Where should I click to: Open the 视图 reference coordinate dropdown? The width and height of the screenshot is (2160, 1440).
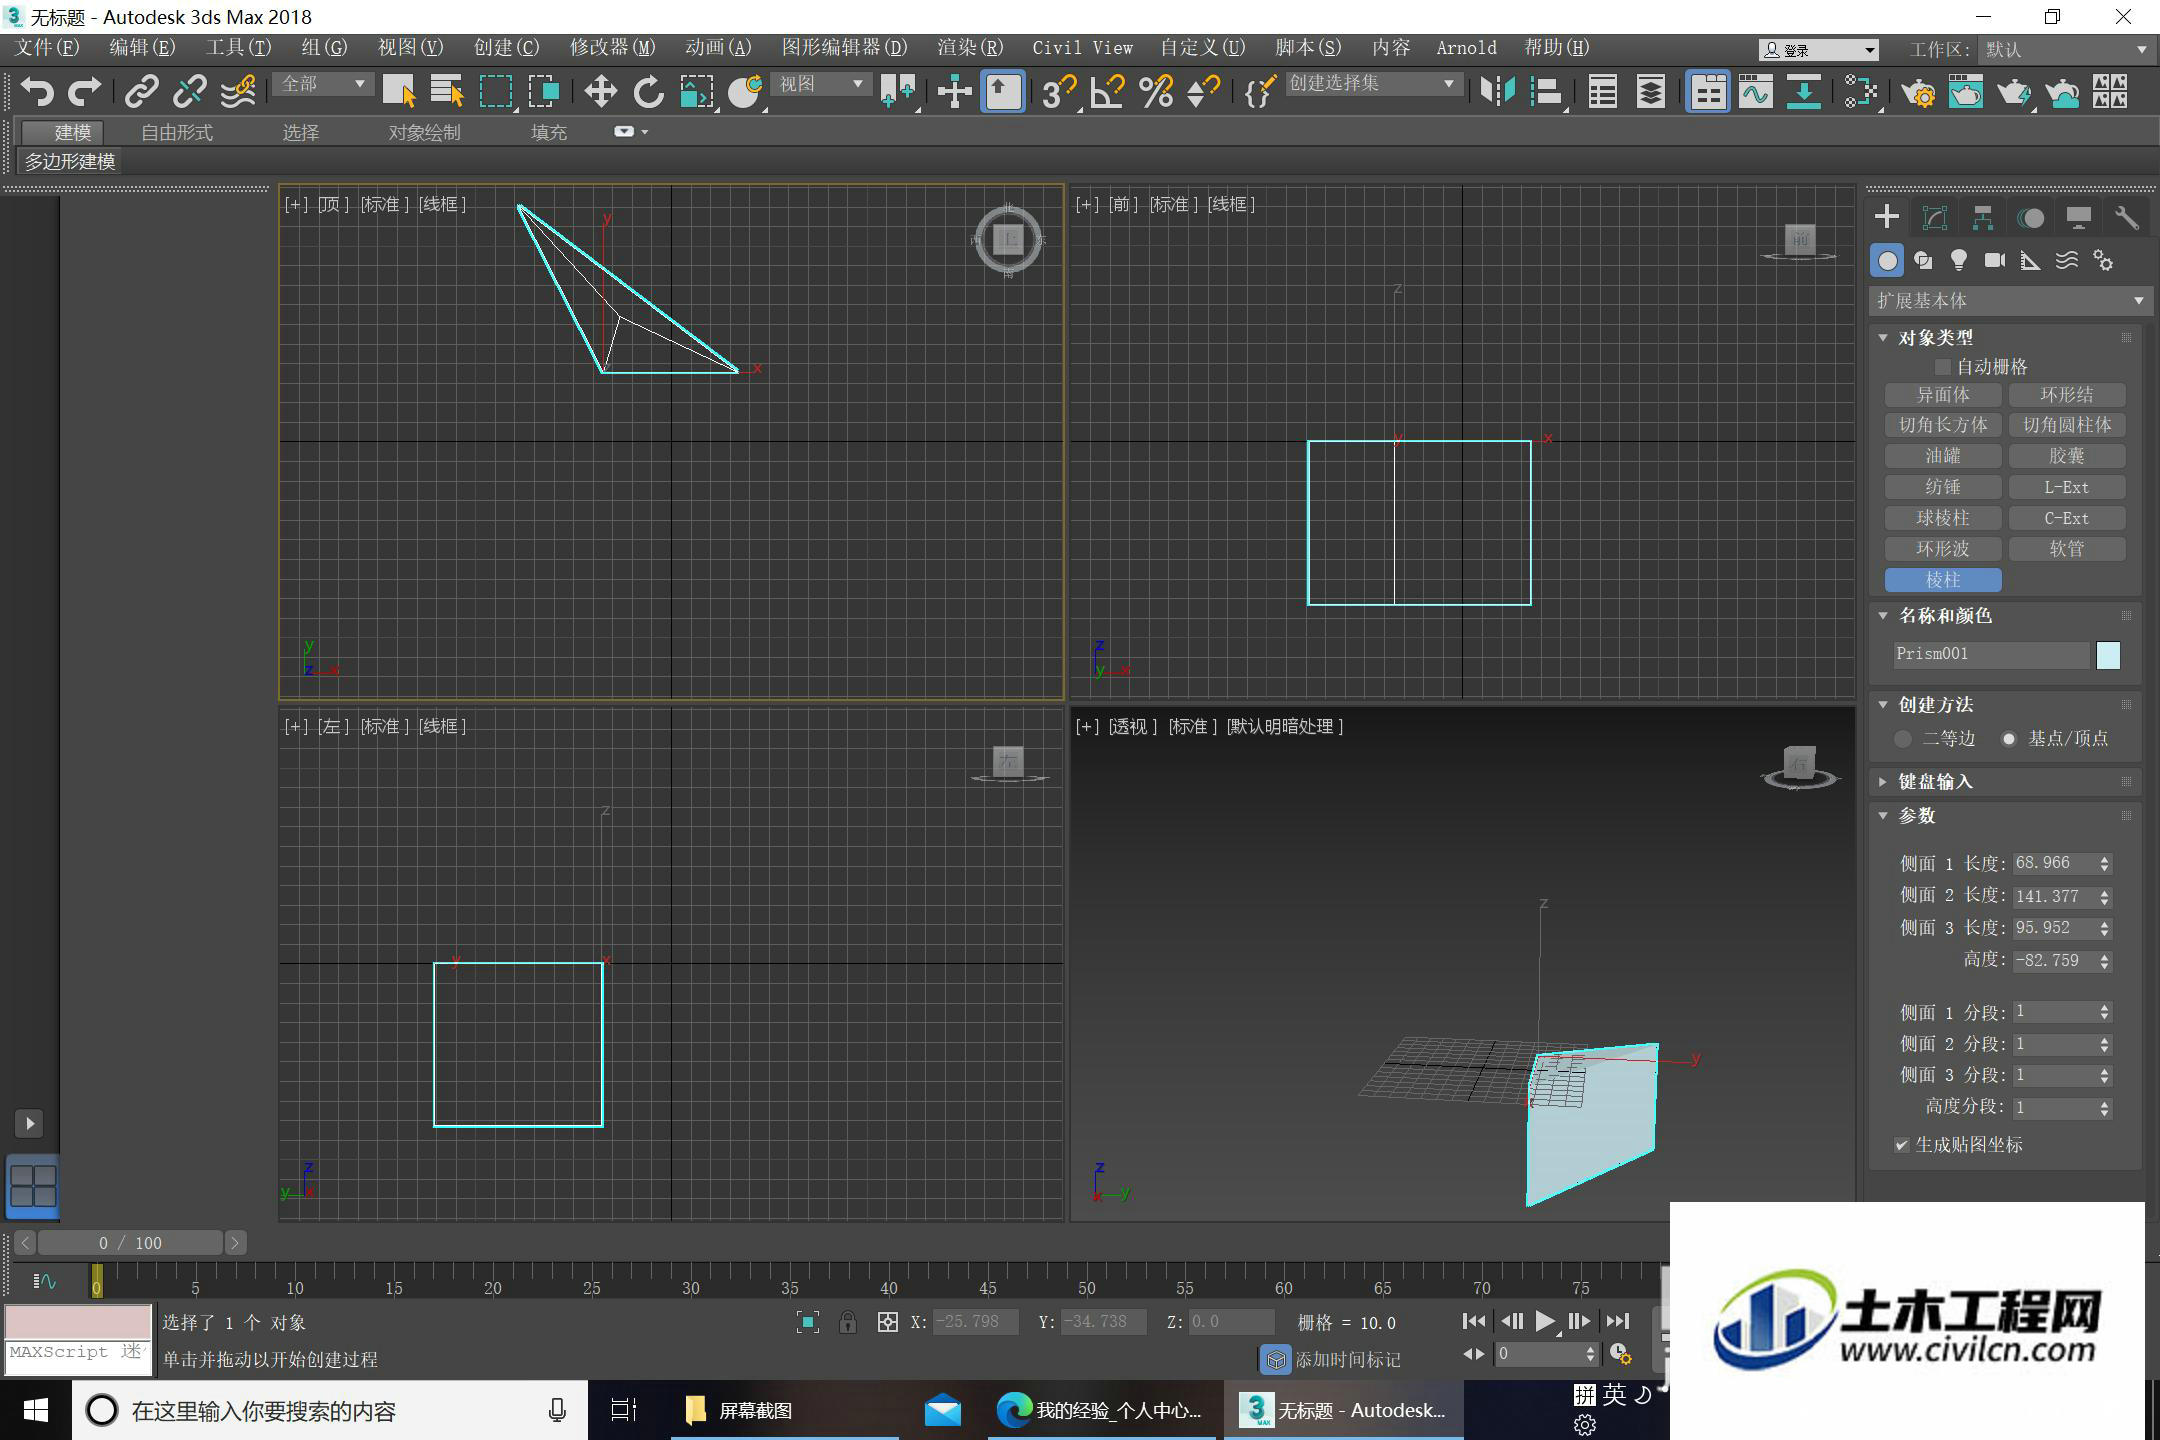822,84
